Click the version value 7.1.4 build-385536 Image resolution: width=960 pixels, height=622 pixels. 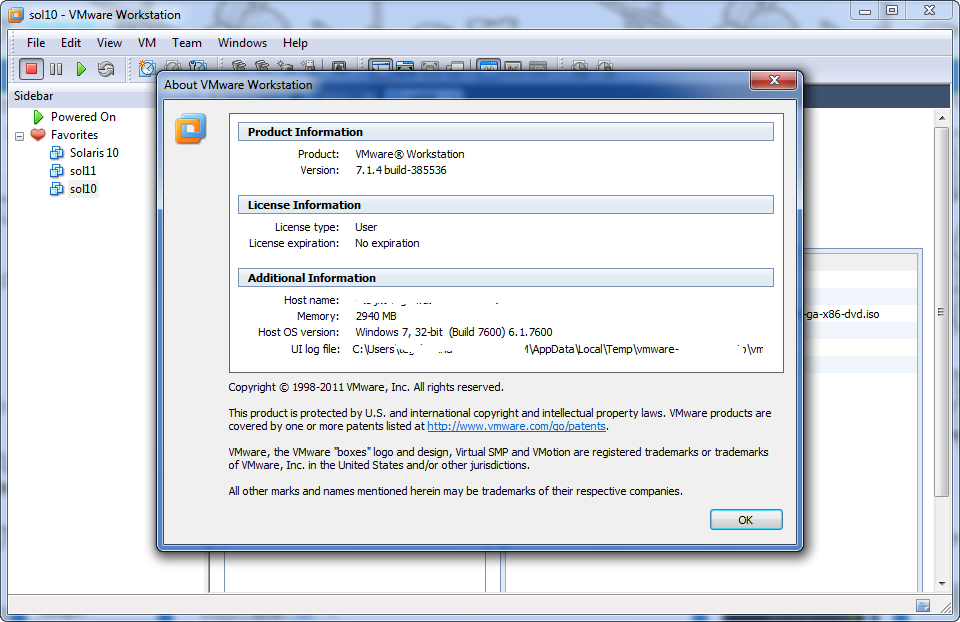coord(401,170)
